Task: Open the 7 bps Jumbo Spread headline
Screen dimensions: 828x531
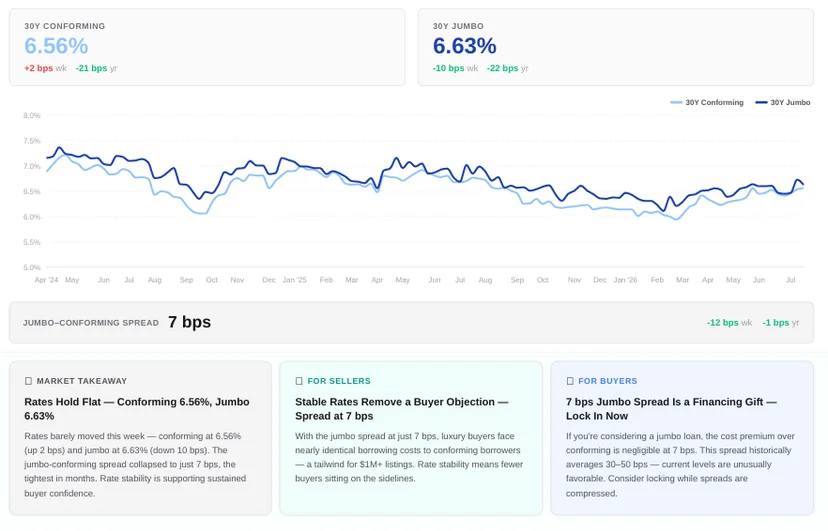Action: click(x=671, y=409)
